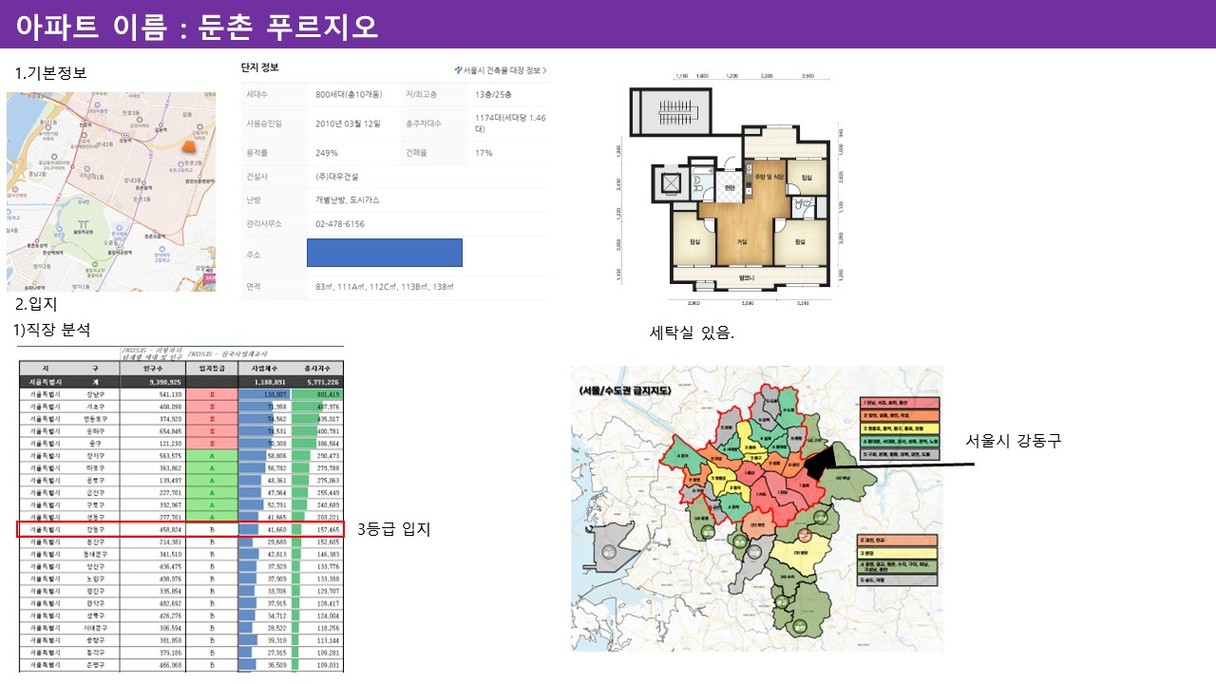Click the workers value 109,031
This screenshot has height=684, width=1216.
pos(327,664)
